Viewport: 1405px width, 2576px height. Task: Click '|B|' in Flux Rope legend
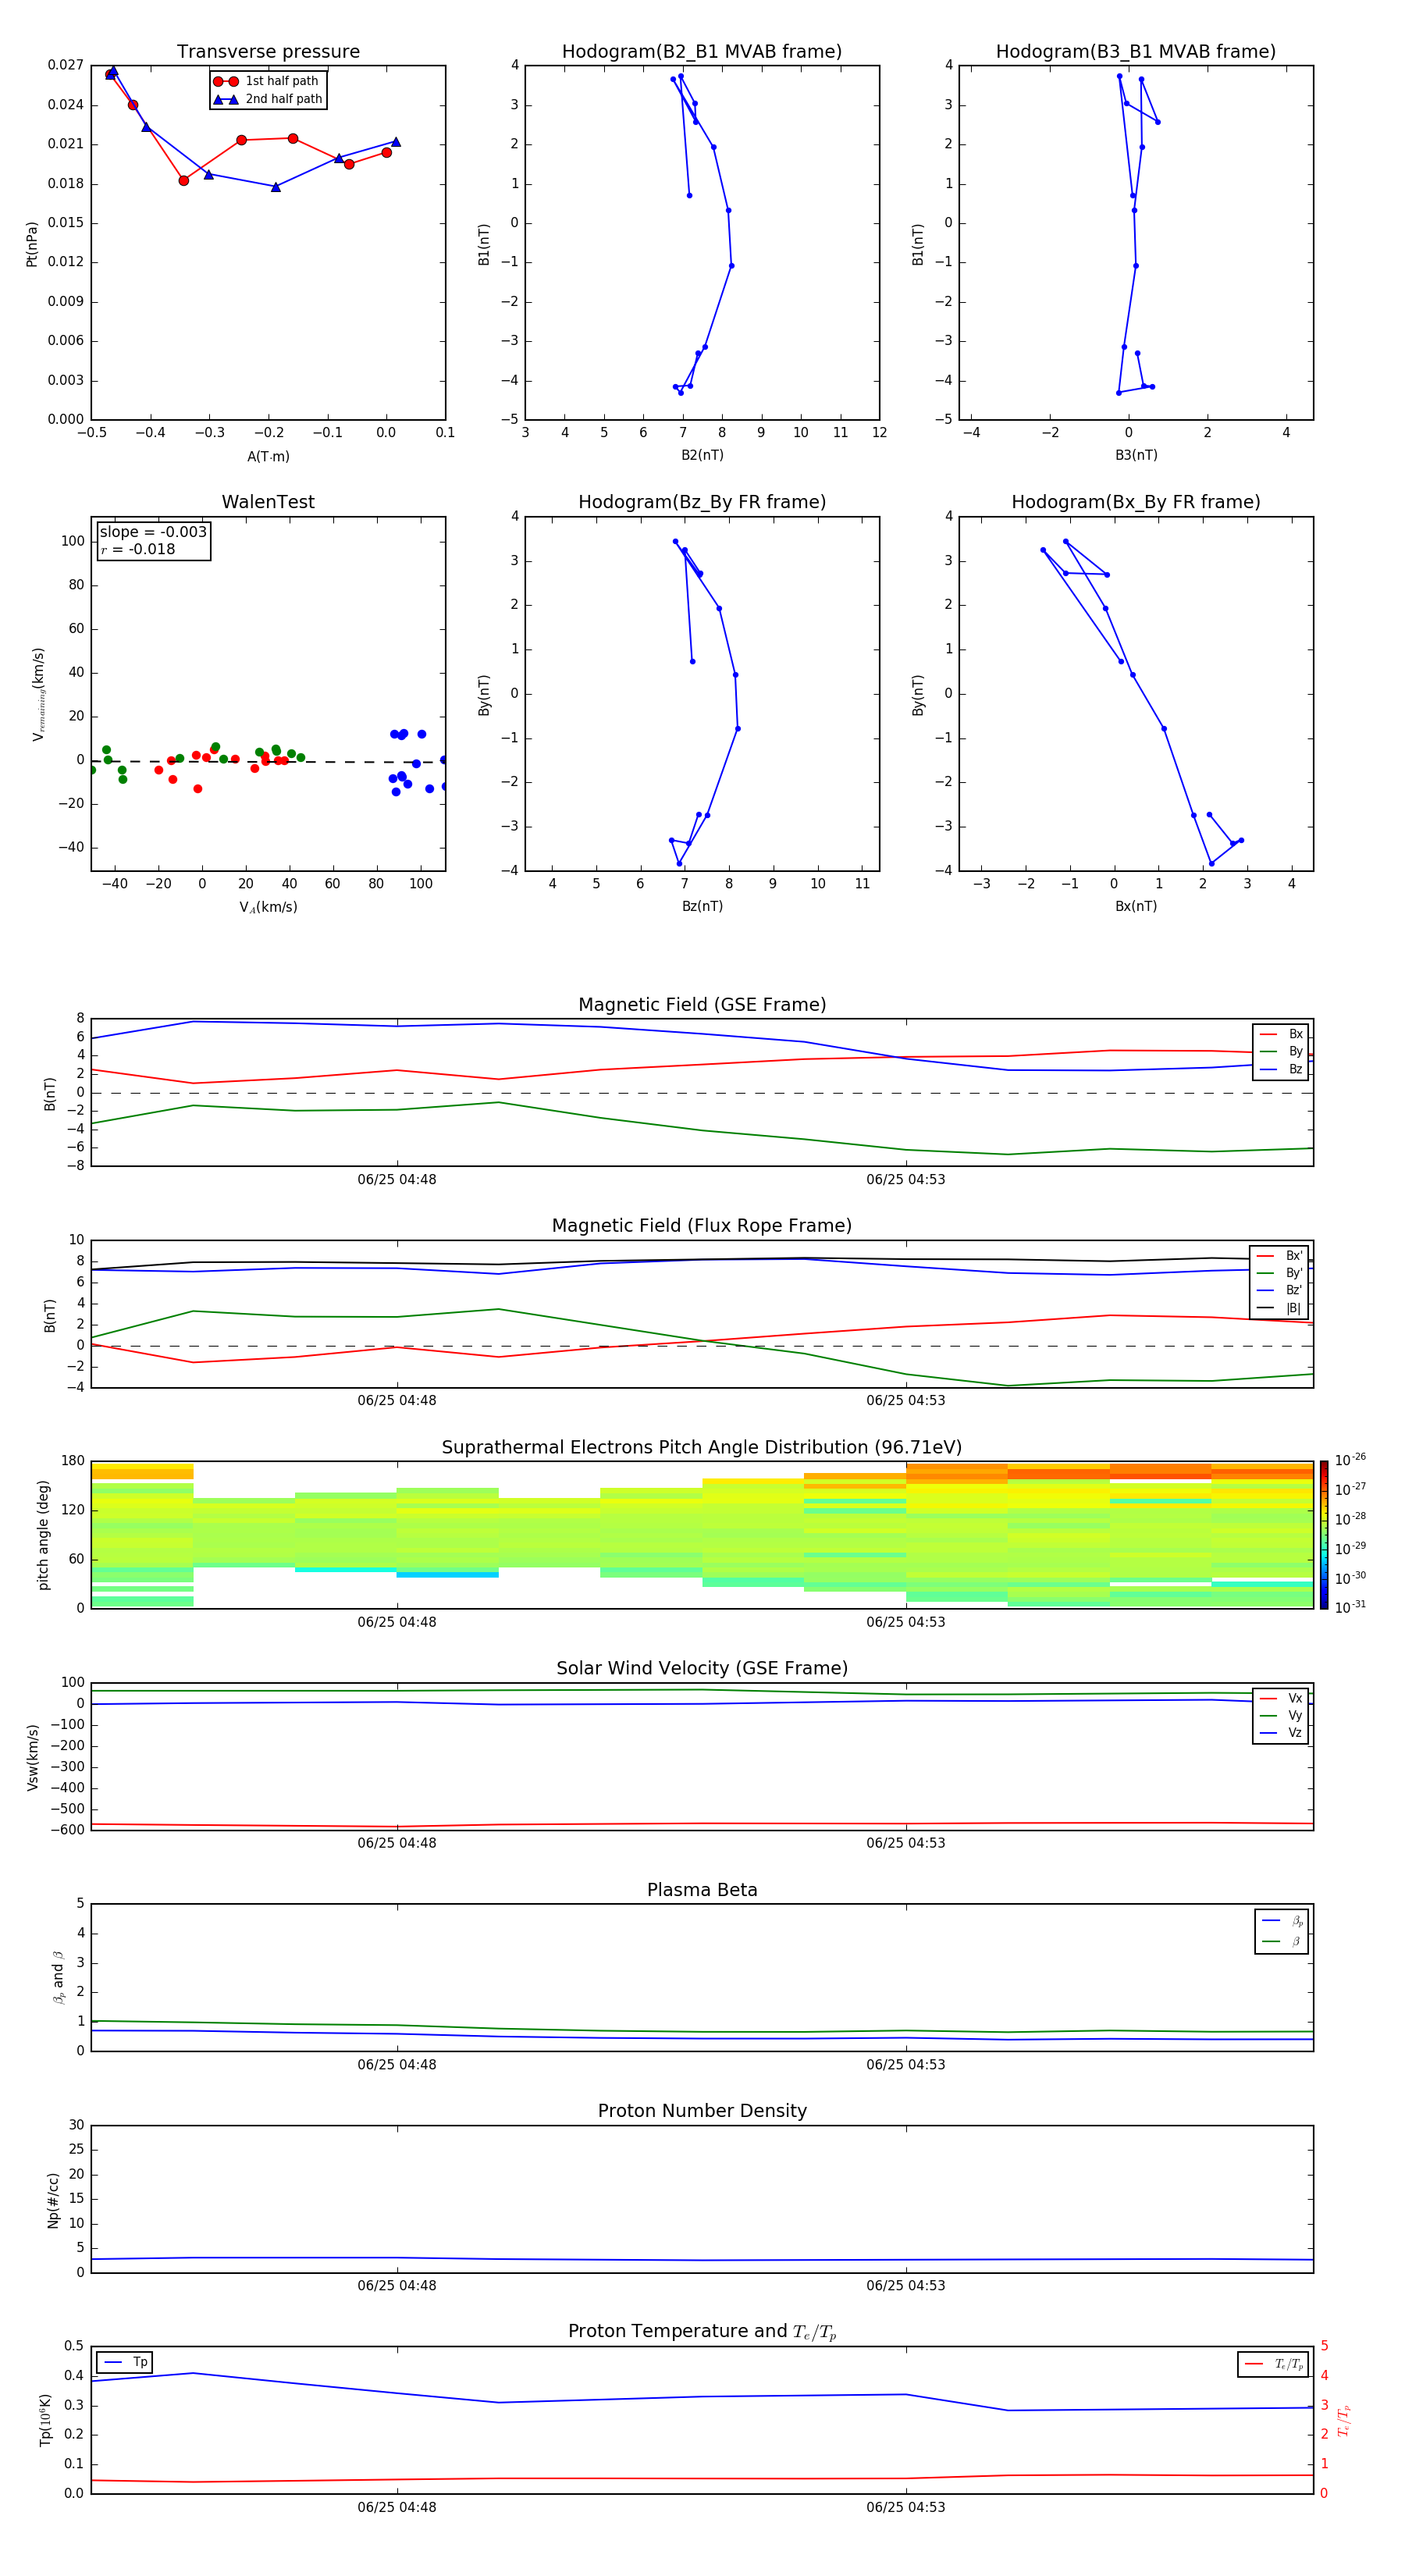point(1280,1308)
